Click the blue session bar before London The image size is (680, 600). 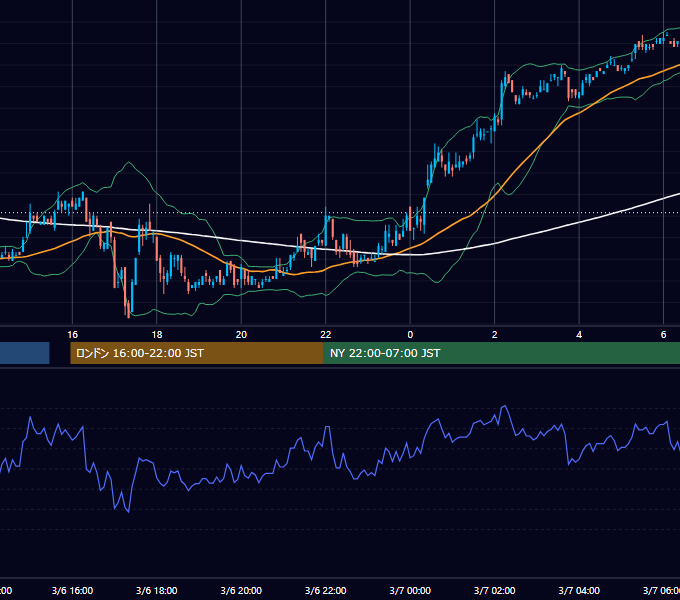[x=25, y=353]
